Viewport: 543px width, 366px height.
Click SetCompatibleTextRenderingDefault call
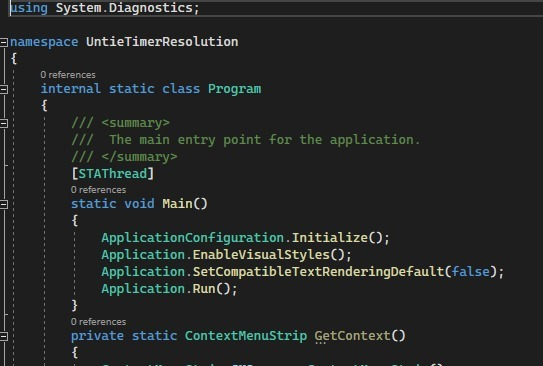click(318, 272)
